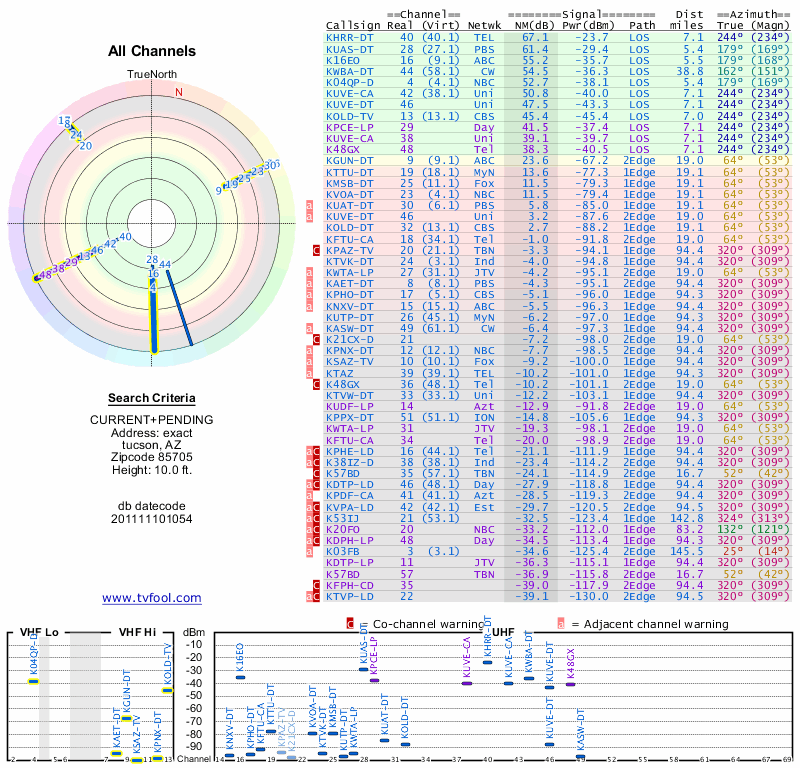
Task: Click the 38.8 miles distance for KWBA-DT
Action: tap(690, 72)
